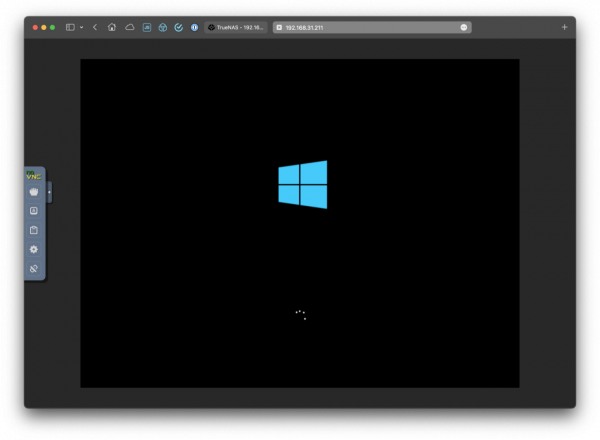The image size is (600, 440).
Task: Click the iCloud tabs cloud icon
Action: (130, 27)
